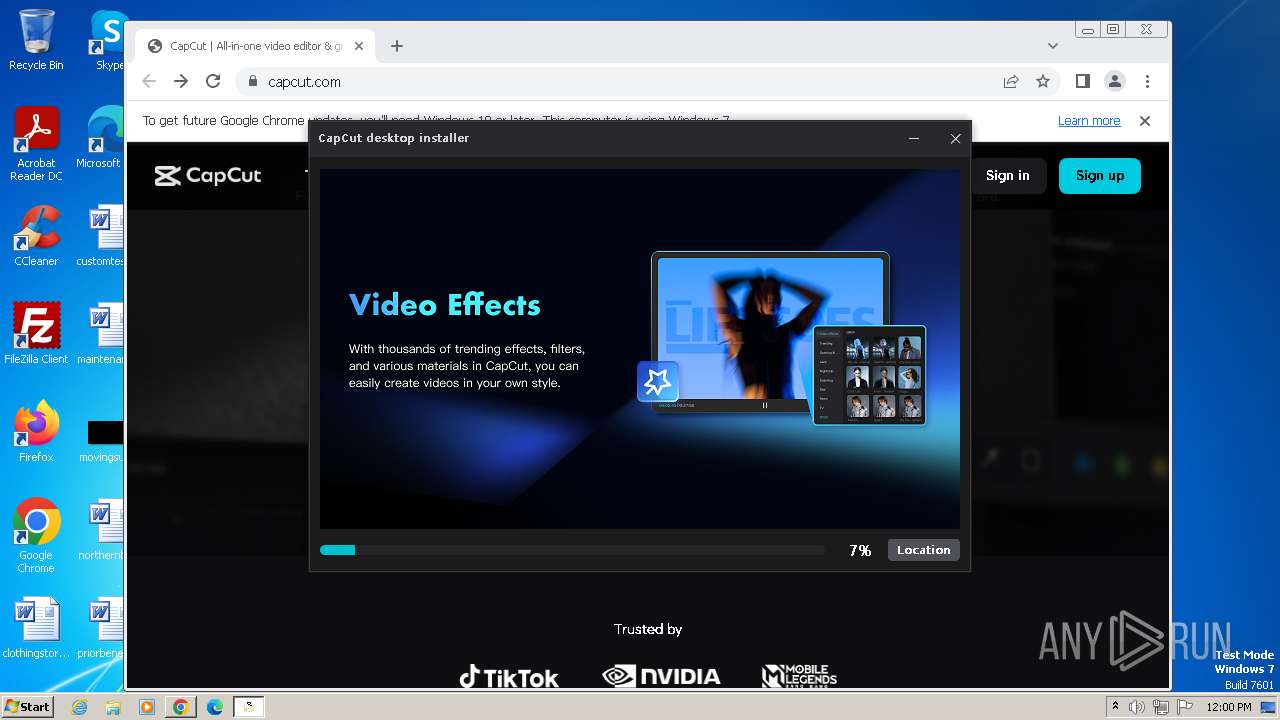Open Chrome three-dot menu
The image size is (1280, 720).
1147,82
